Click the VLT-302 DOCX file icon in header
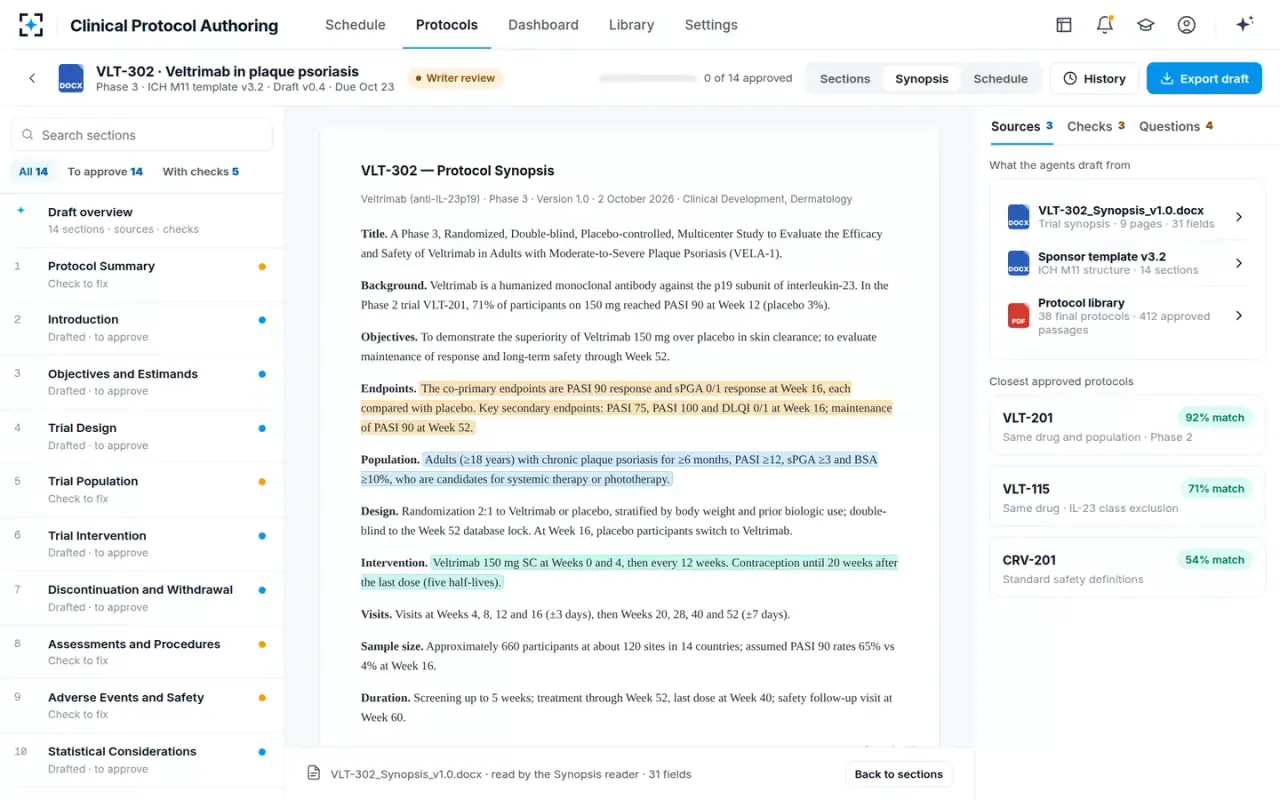 coord(71,78)
